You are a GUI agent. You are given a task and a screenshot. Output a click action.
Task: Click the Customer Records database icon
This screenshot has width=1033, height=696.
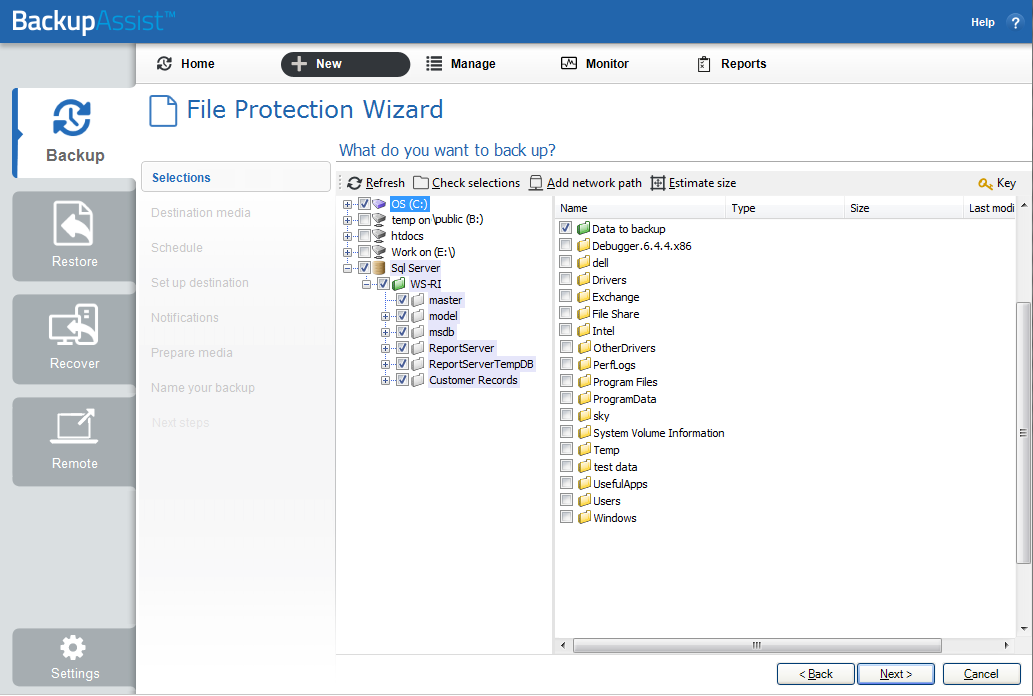pyautogui.click(x=418, y=380)
